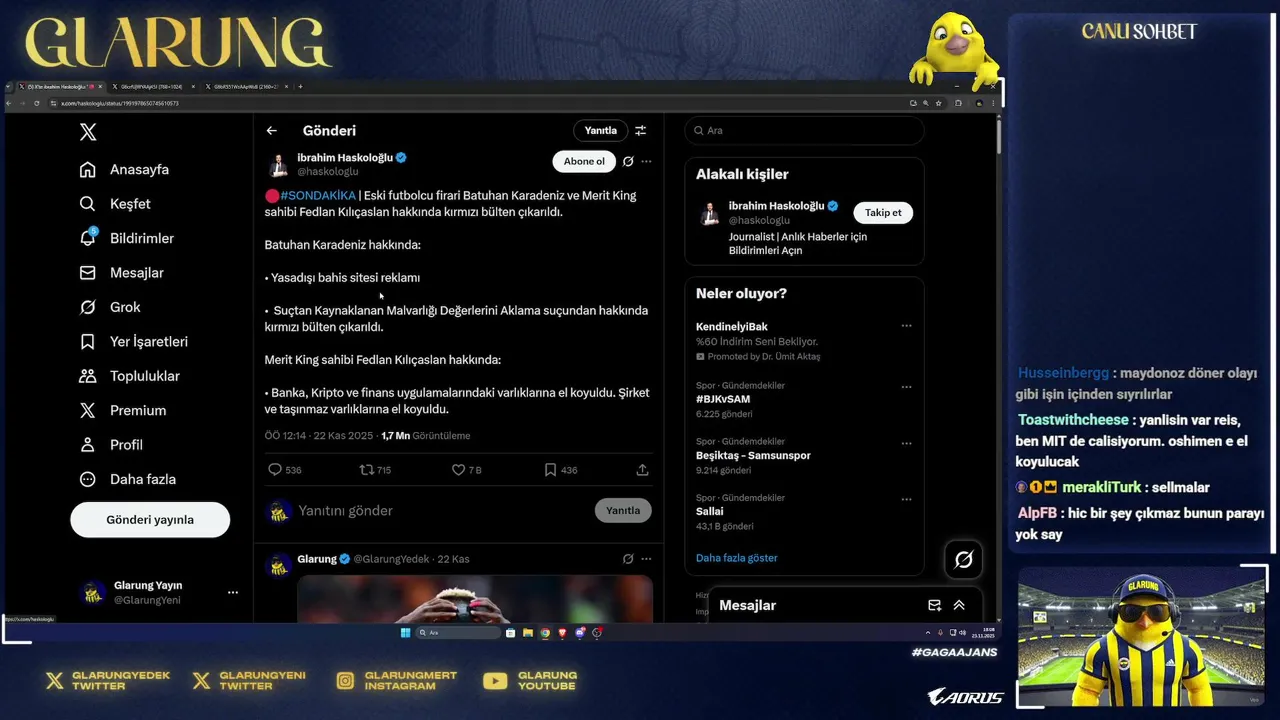Go back with Gönderi arrow
Image resolution: width=1280 pixels, height=720 pixels.
point(271,131)
